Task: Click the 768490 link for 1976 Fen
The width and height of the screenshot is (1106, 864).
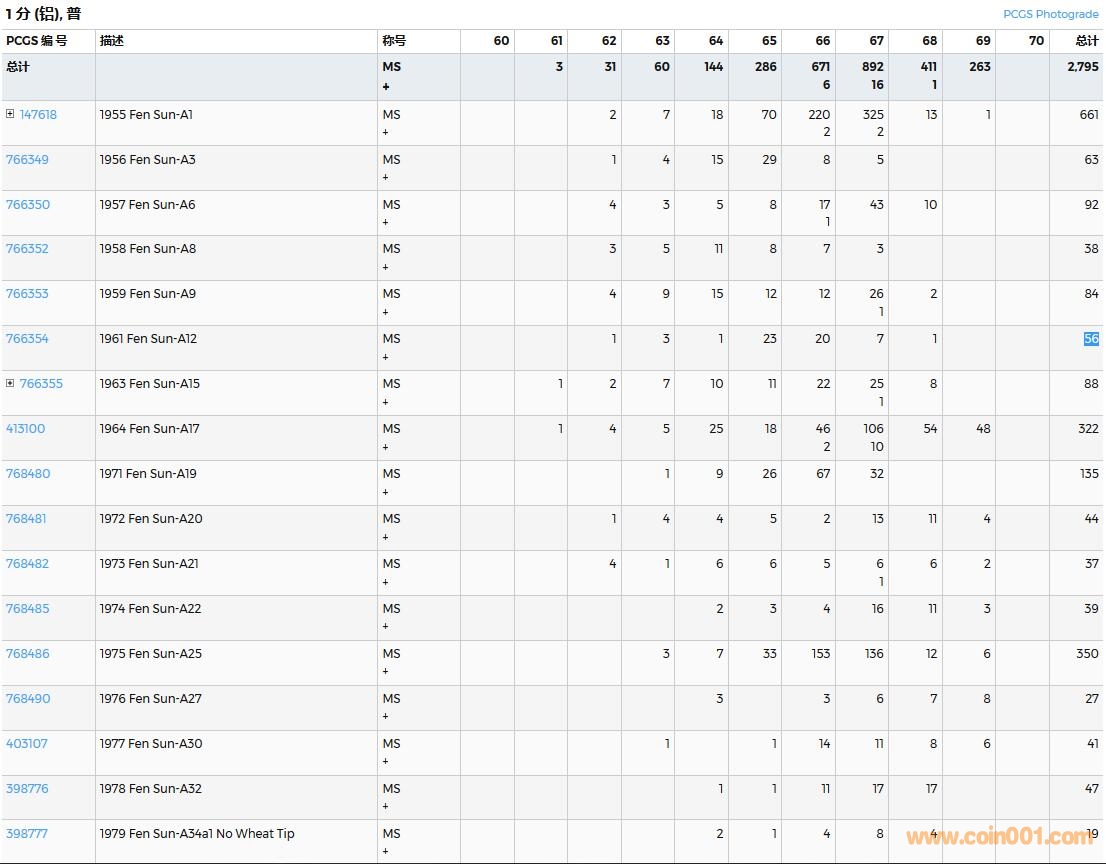Action: coord(27,698)
